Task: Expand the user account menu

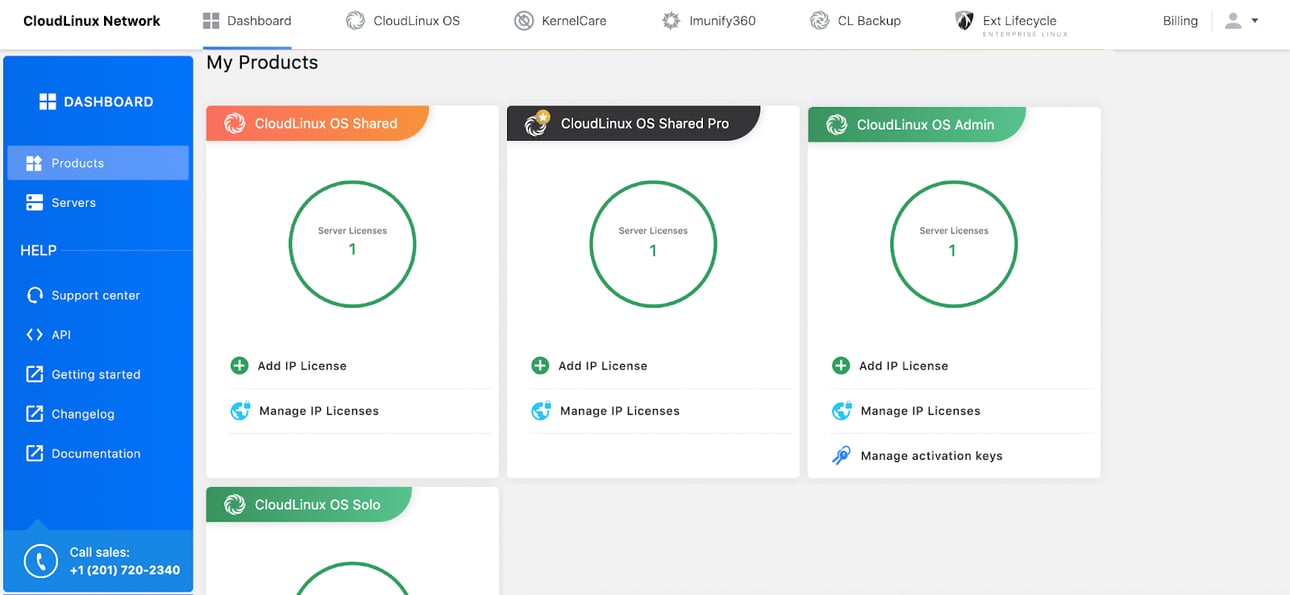Action: coord(1240,20)
